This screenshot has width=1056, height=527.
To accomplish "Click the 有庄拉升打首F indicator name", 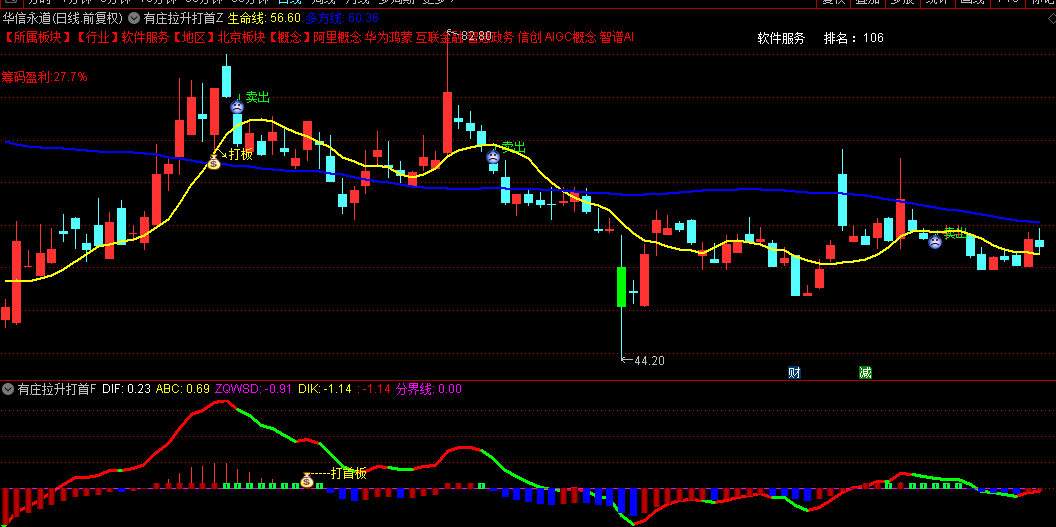I will (57, 389).
